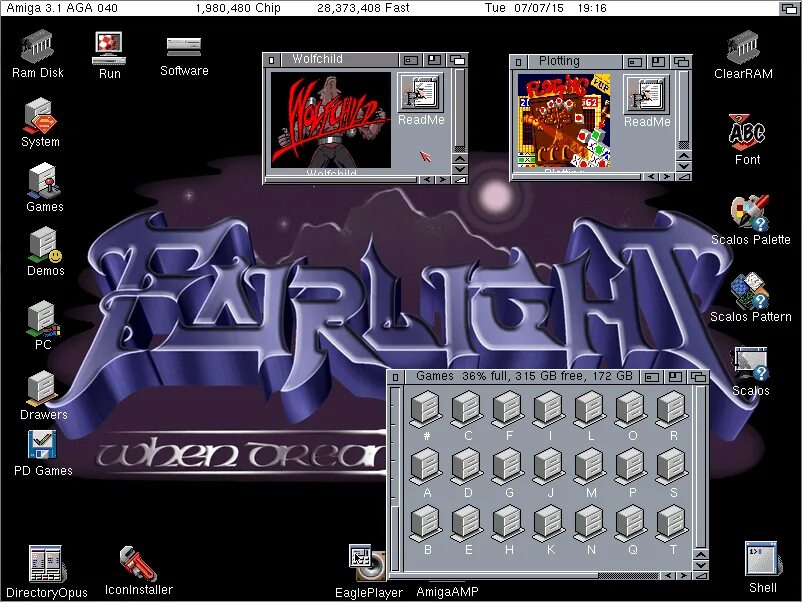
Task: Open the A drawer in Games window
Action: 427,472
